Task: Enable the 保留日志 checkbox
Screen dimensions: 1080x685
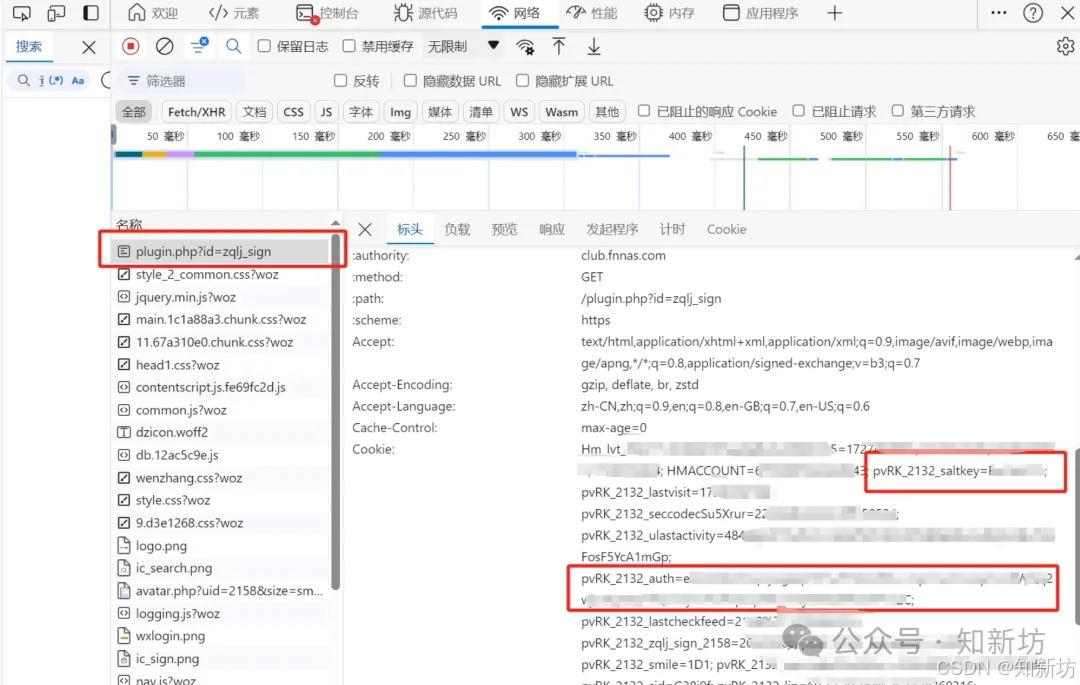Action: [x=264, y=47]
